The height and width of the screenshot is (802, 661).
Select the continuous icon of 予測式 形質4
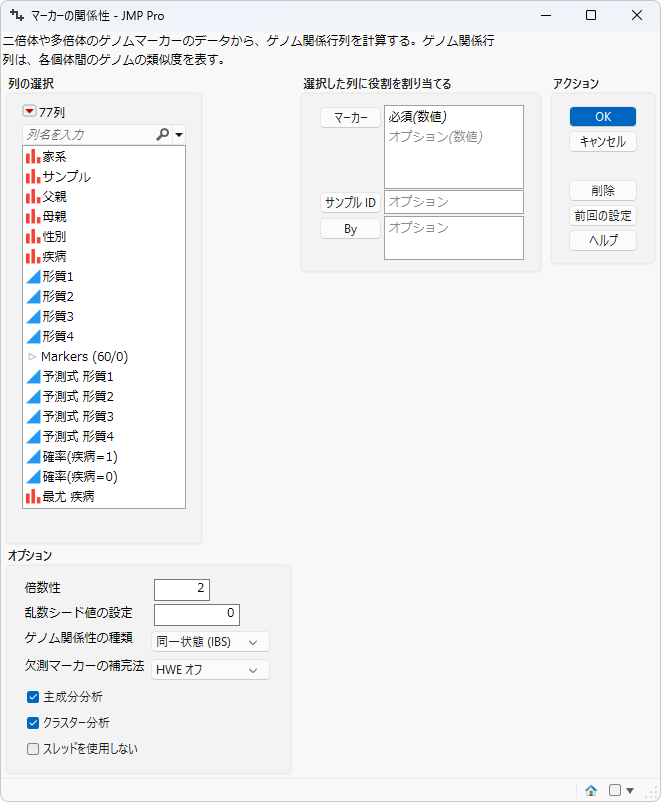point(33,437)
